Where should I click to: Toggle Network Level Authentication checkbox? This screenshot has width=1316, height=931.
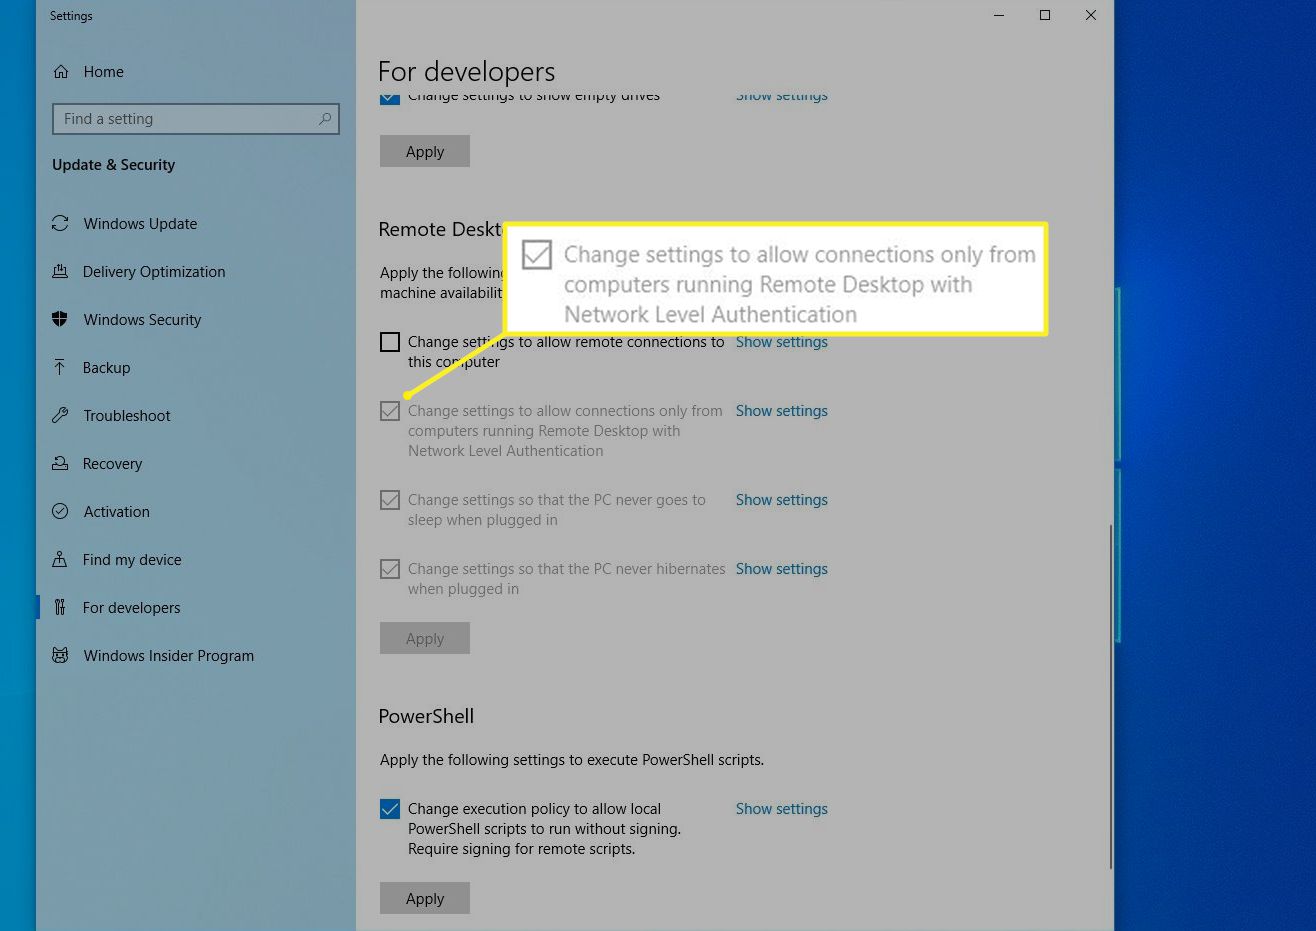pyautogui.click(x=390, y=411)
